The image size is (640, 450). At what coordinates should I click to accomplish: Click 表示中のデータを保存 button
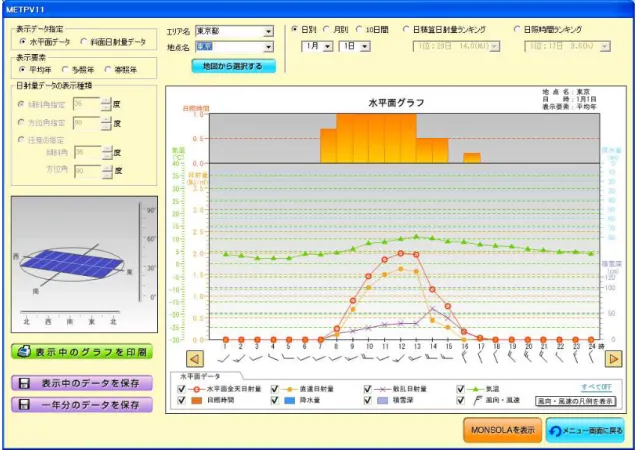coord(82,383)
